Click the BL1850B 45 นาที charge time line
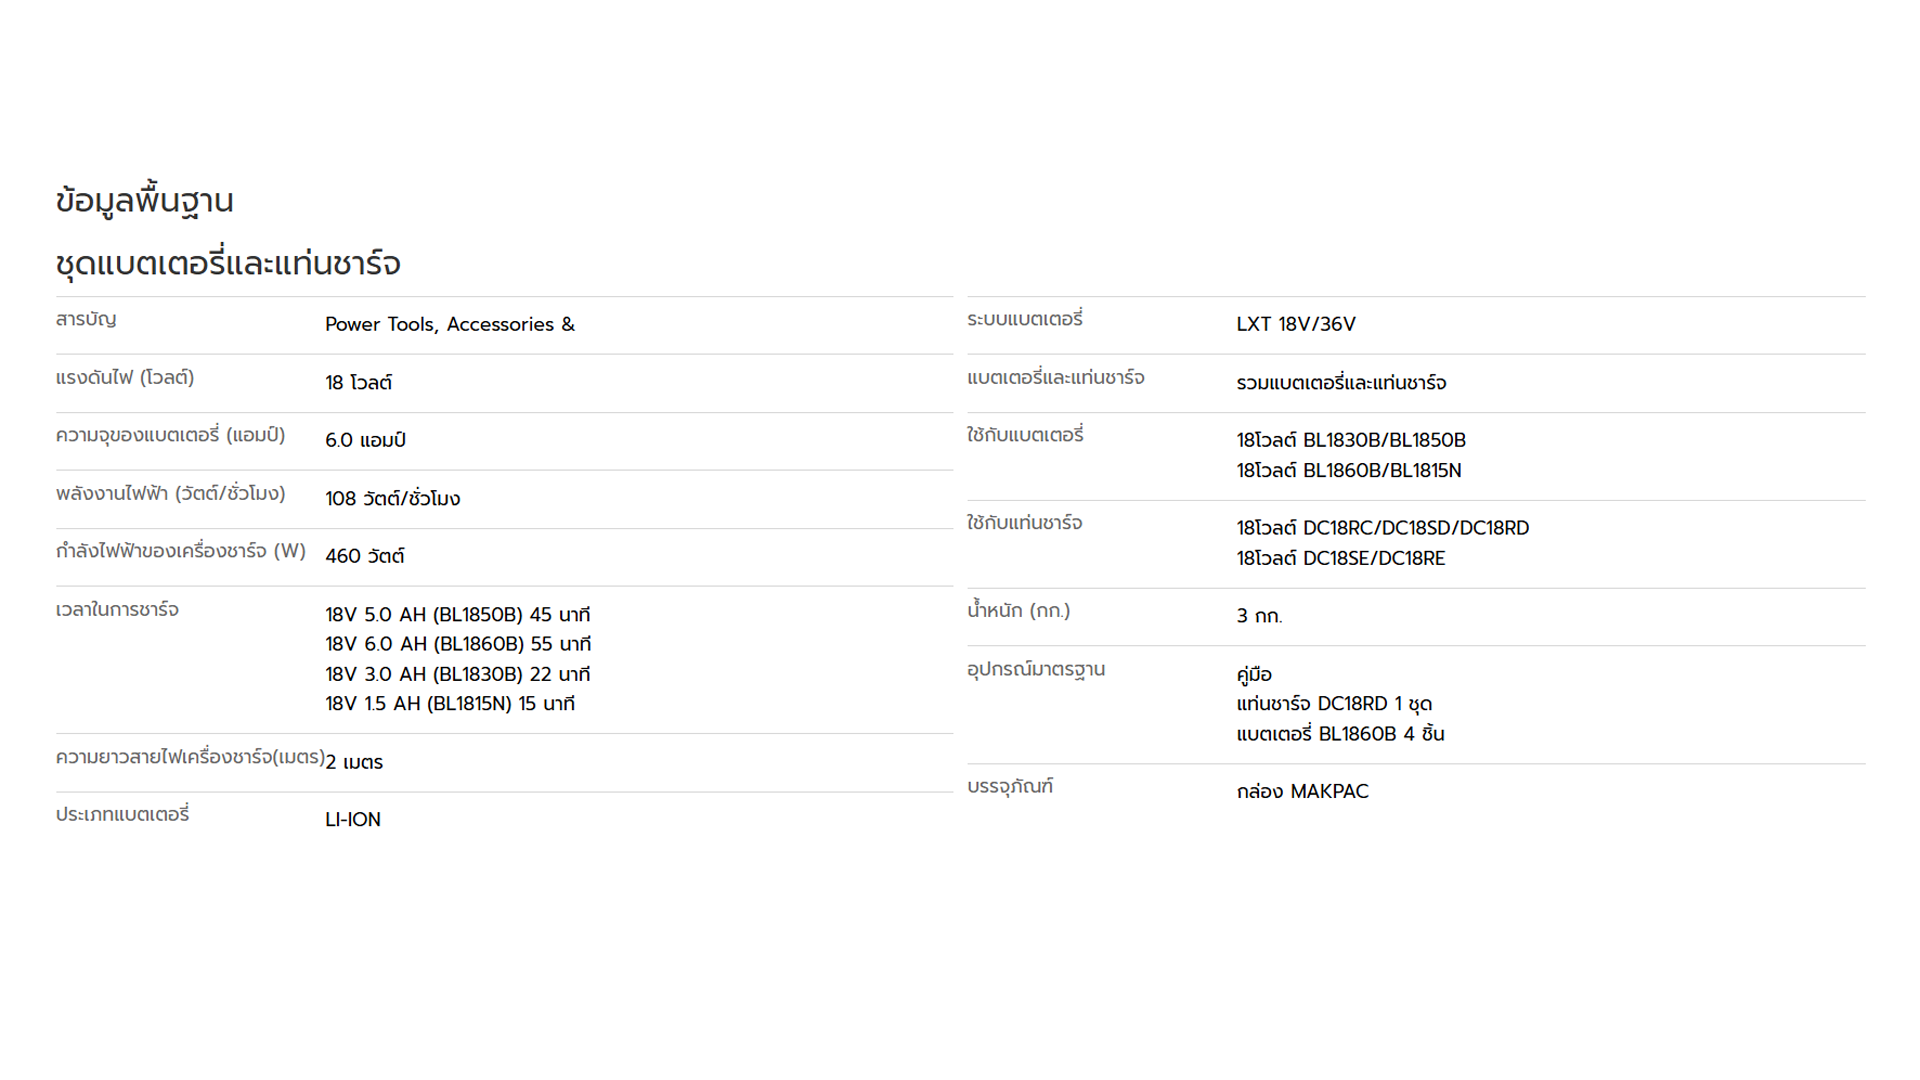 (457, 614)
